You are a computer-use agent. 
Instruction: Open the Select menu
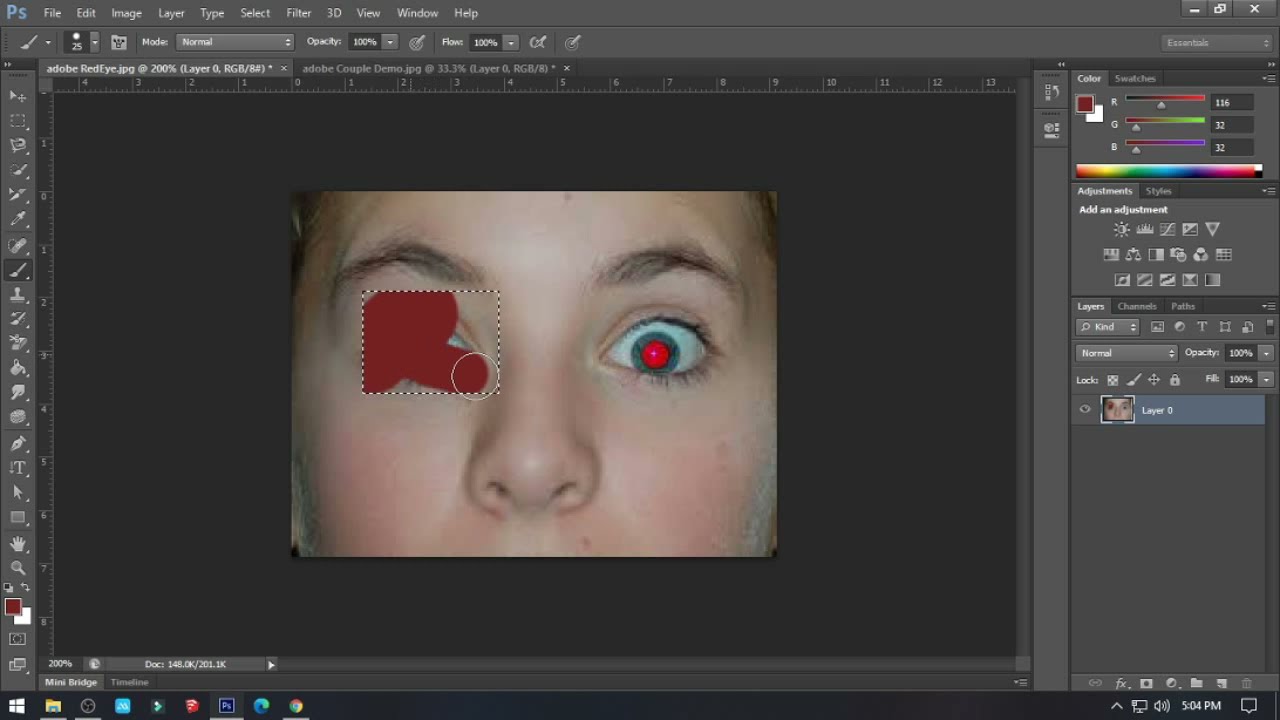255,13
